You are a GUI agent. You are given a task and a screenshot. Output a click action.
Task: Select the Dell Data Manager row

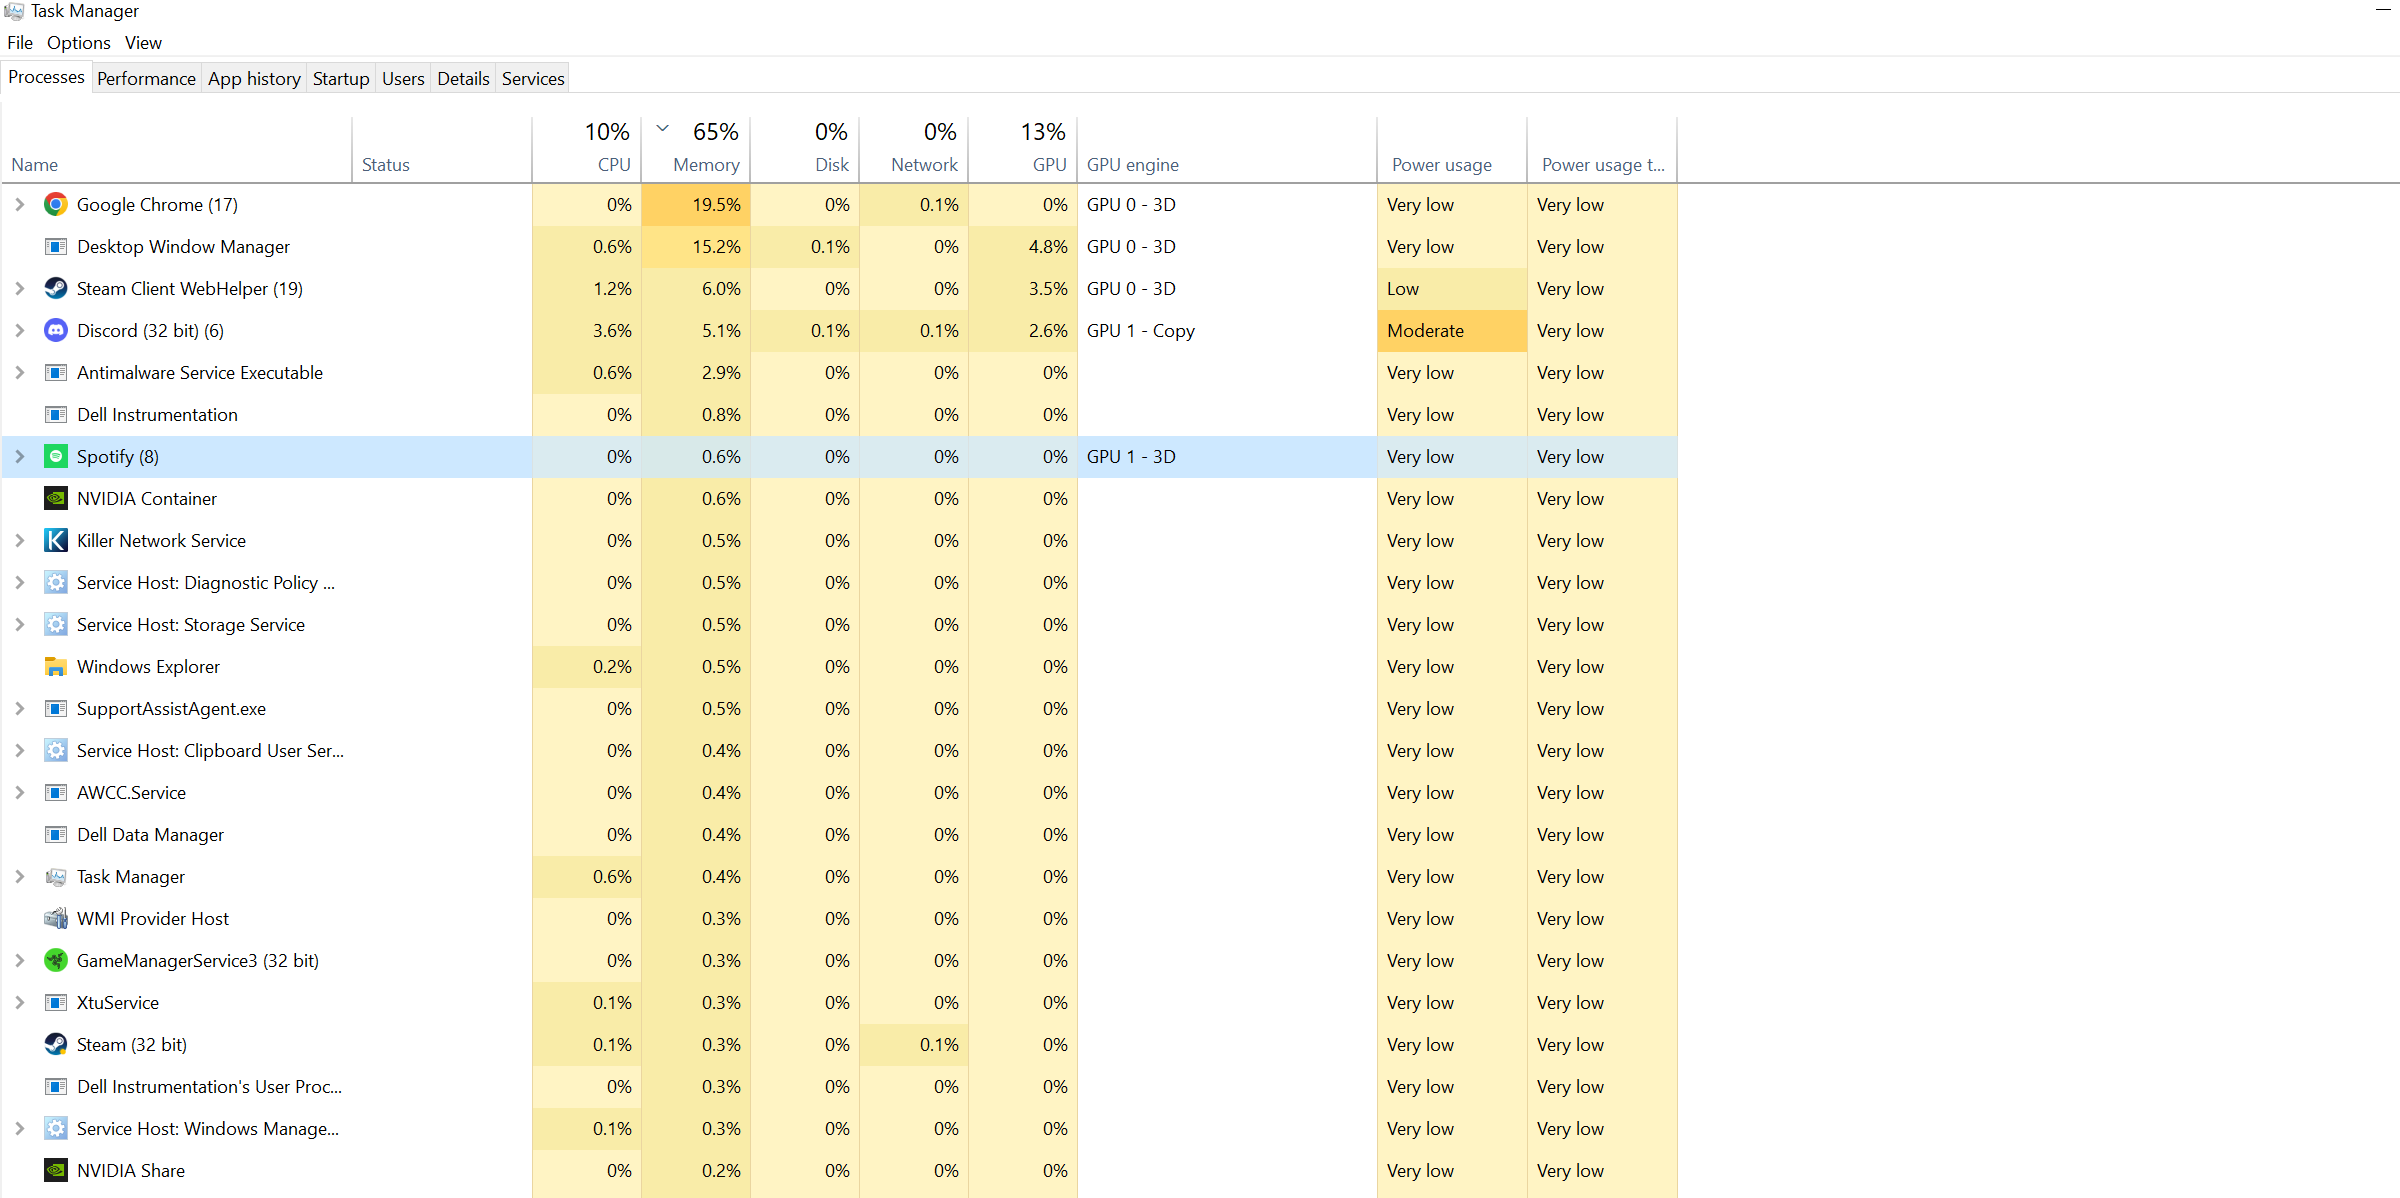pos(150,835)
